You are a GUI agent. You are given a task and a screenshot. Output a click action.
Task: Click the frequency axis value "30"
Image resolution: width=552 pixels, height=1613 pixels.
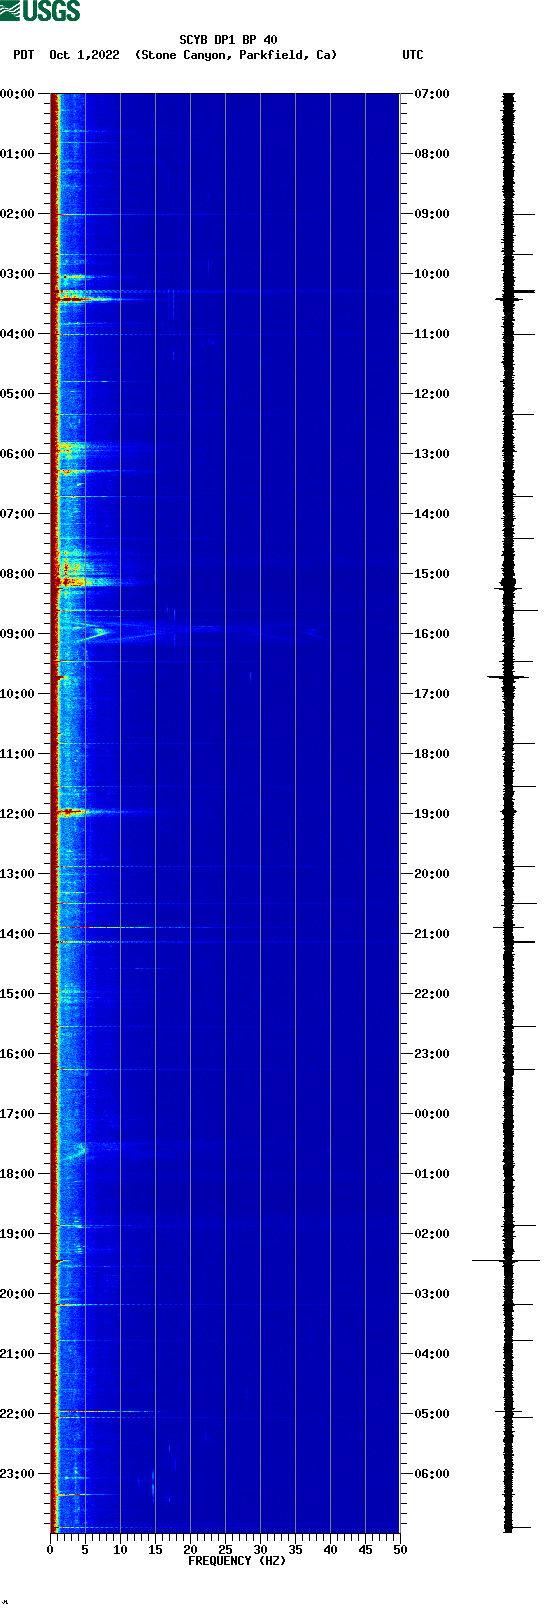260,1549
